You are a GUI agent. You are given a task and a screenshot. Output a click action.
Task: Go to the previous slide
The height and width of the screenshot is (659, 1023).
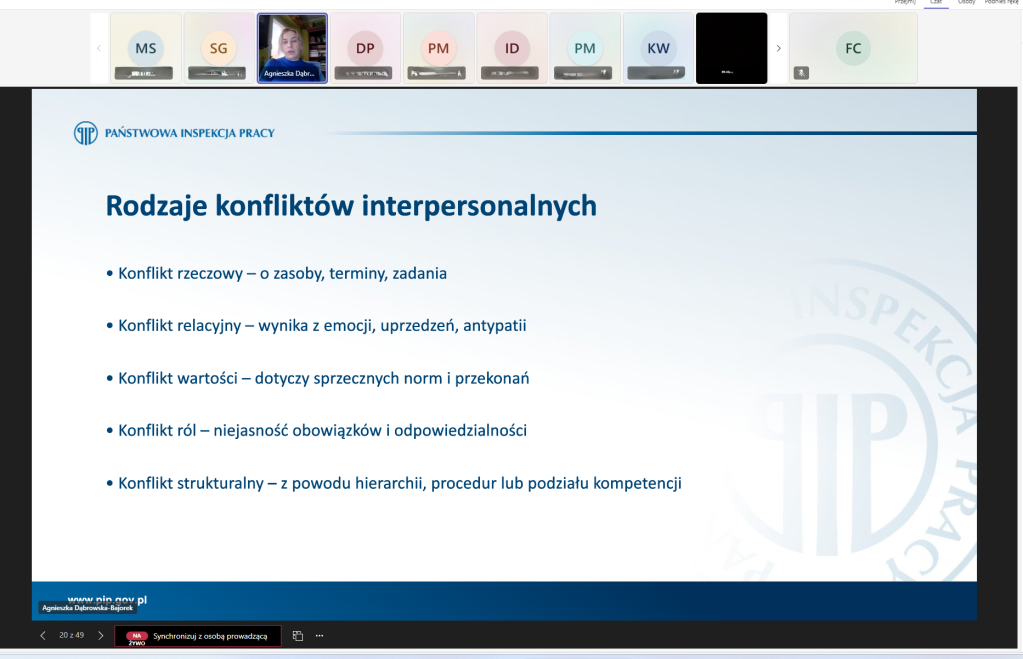42,635
